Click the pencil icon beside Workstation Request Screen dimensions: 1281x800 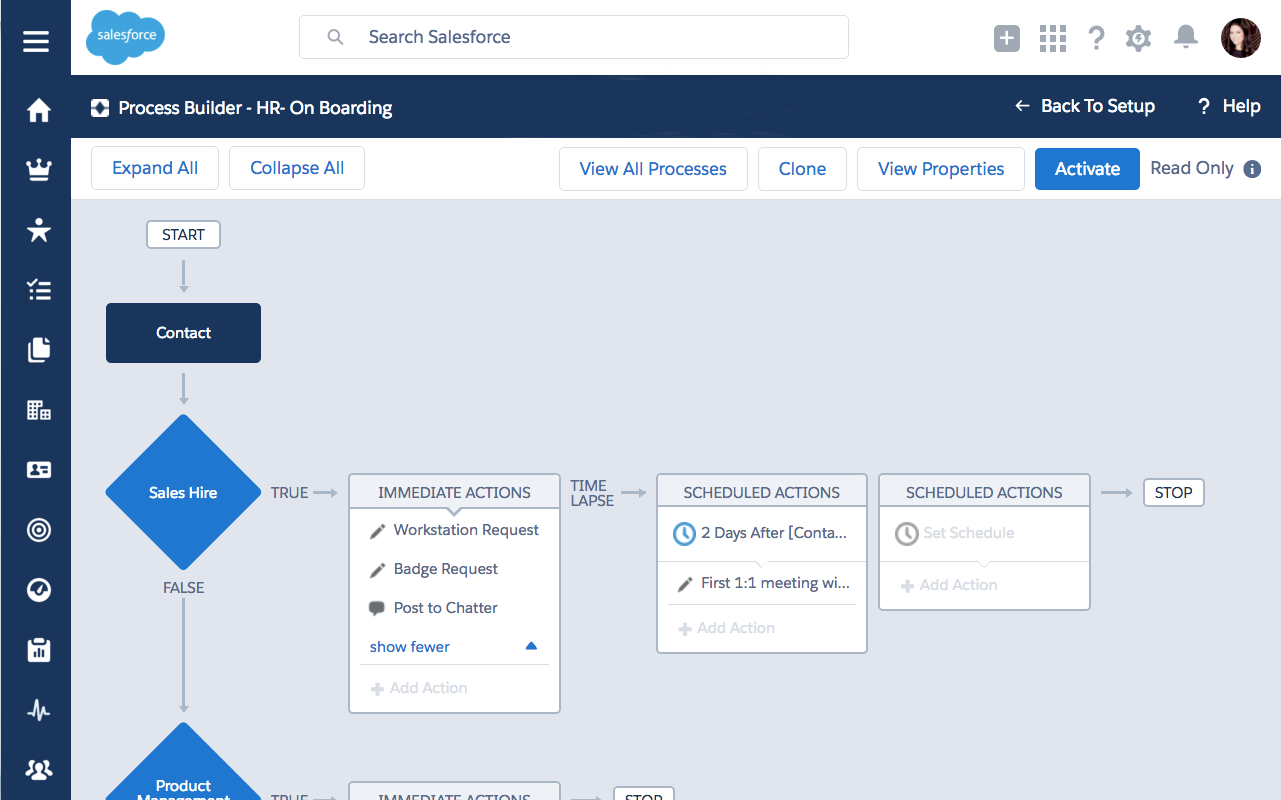pyautogui.click(x=378, y=531)
